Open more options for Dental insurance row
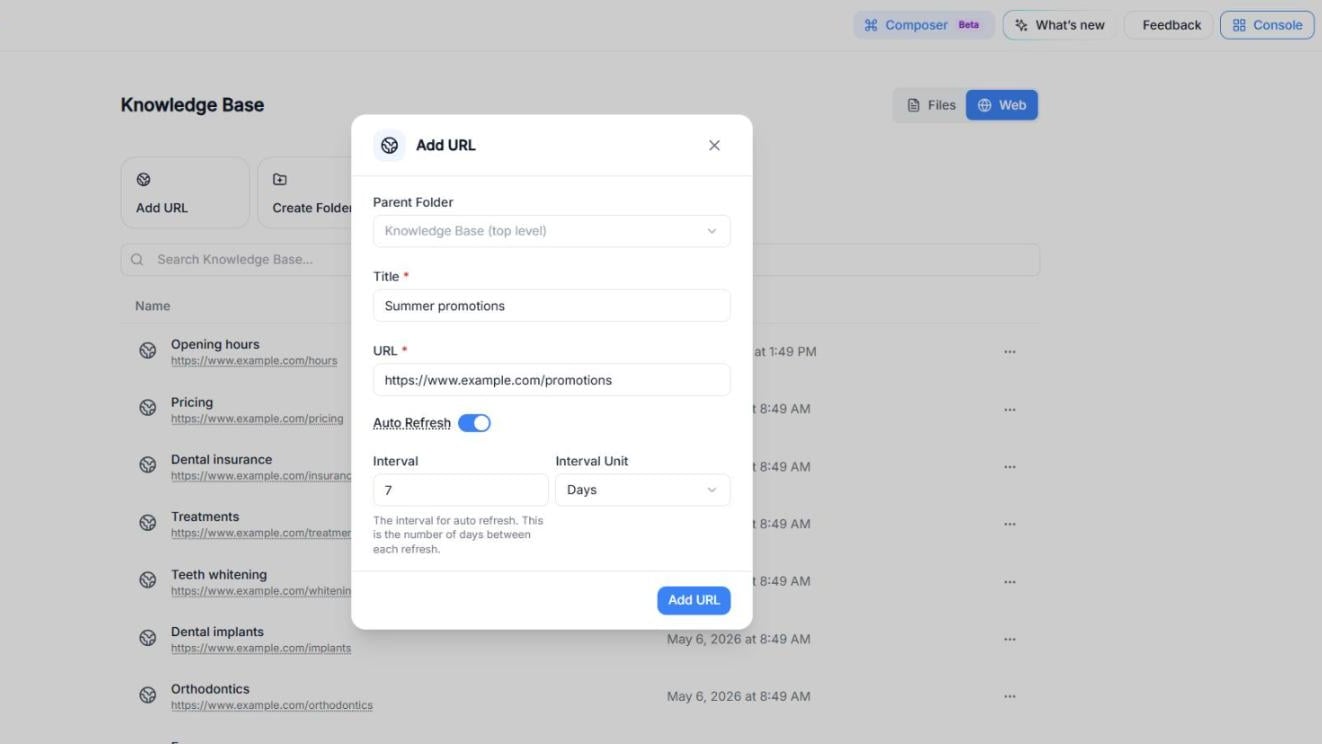1322x744 pixels. [x=1010, y=467]
